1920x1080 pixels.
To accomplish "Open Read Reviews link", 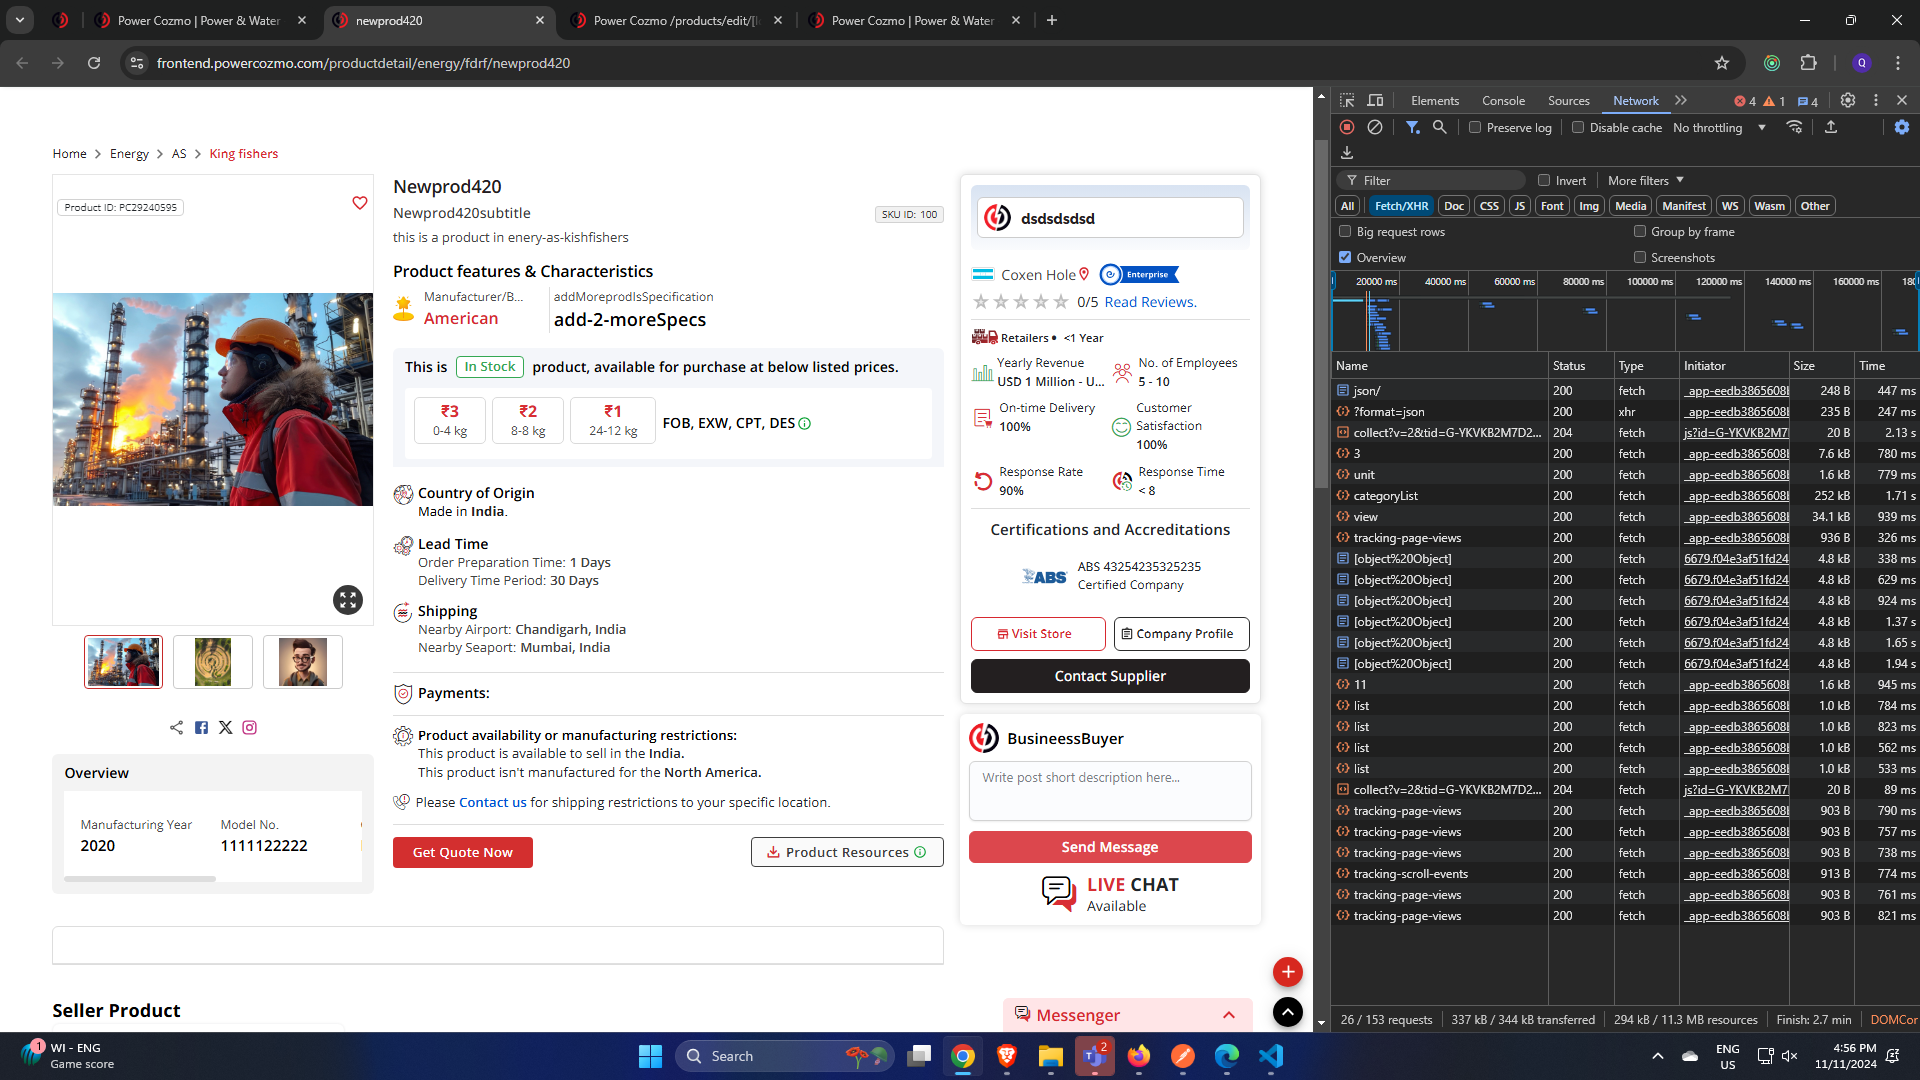I will [1150, 302].
